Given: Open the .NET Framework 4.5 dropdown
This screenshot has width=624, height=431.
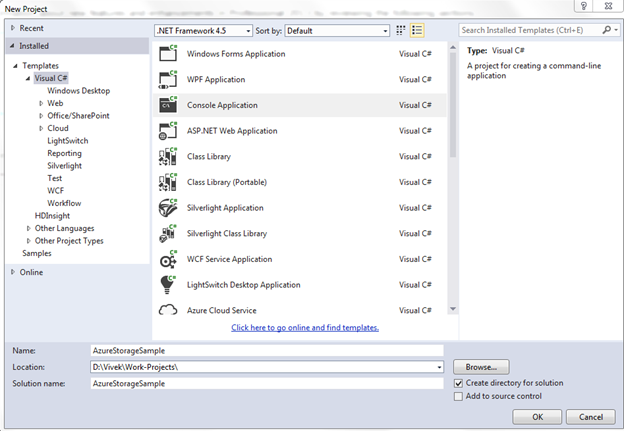Looking at the screenshot, I should 203,31.
